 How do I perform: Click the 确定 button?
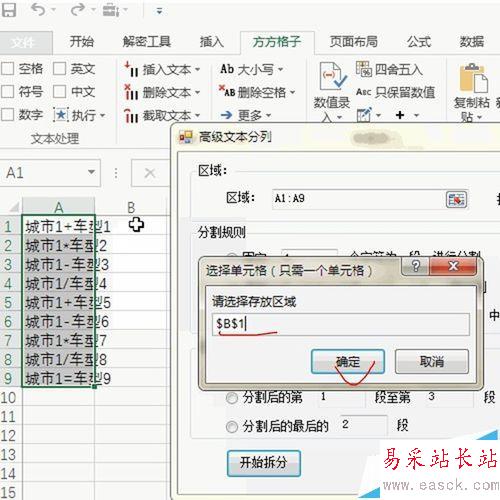tap(348, 362)
